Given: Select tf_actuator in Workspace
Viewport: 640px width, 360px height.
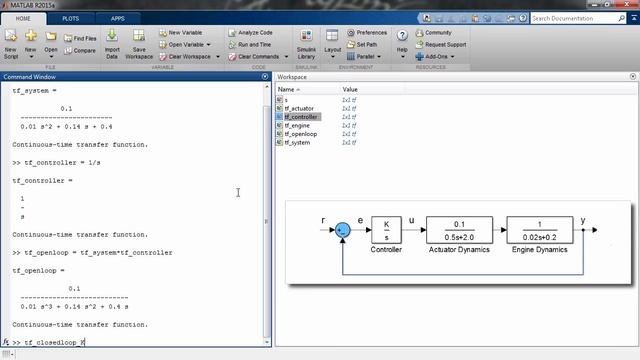Looking at the screenshot, I should (x=299, y=109).
